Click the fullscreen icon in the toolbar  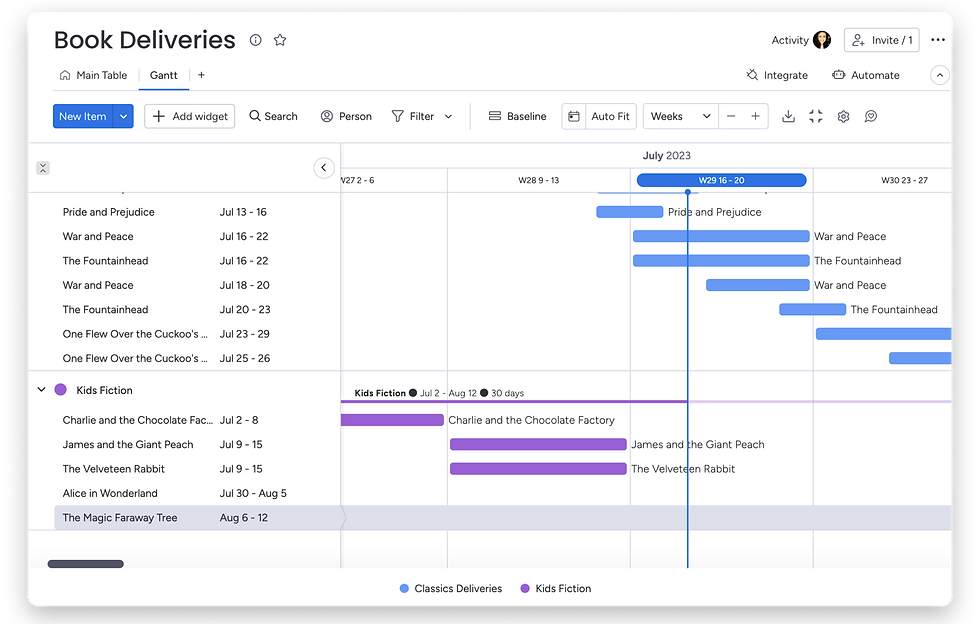click(x=816, y=116)
